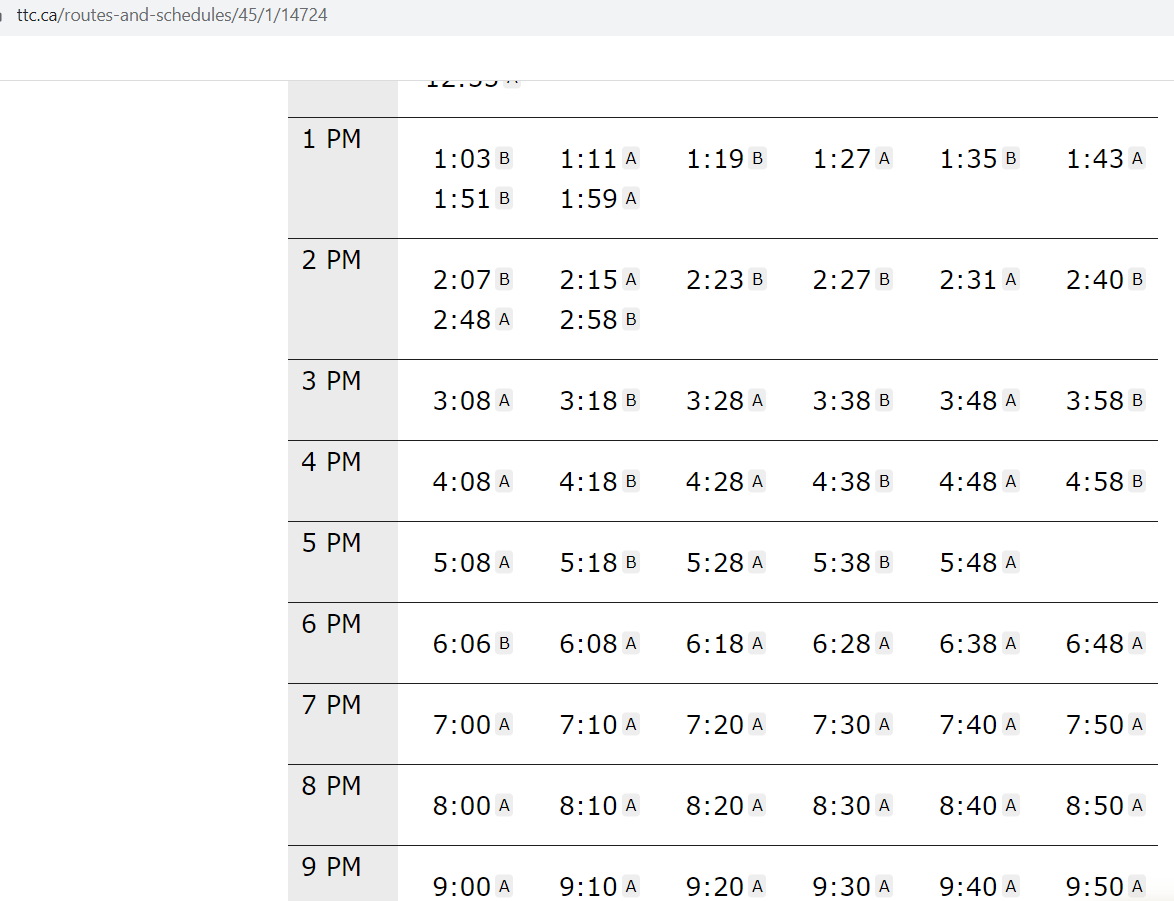Select the 8 PM hour row label
1174x901 pixels.
click(x=332, y=787)
